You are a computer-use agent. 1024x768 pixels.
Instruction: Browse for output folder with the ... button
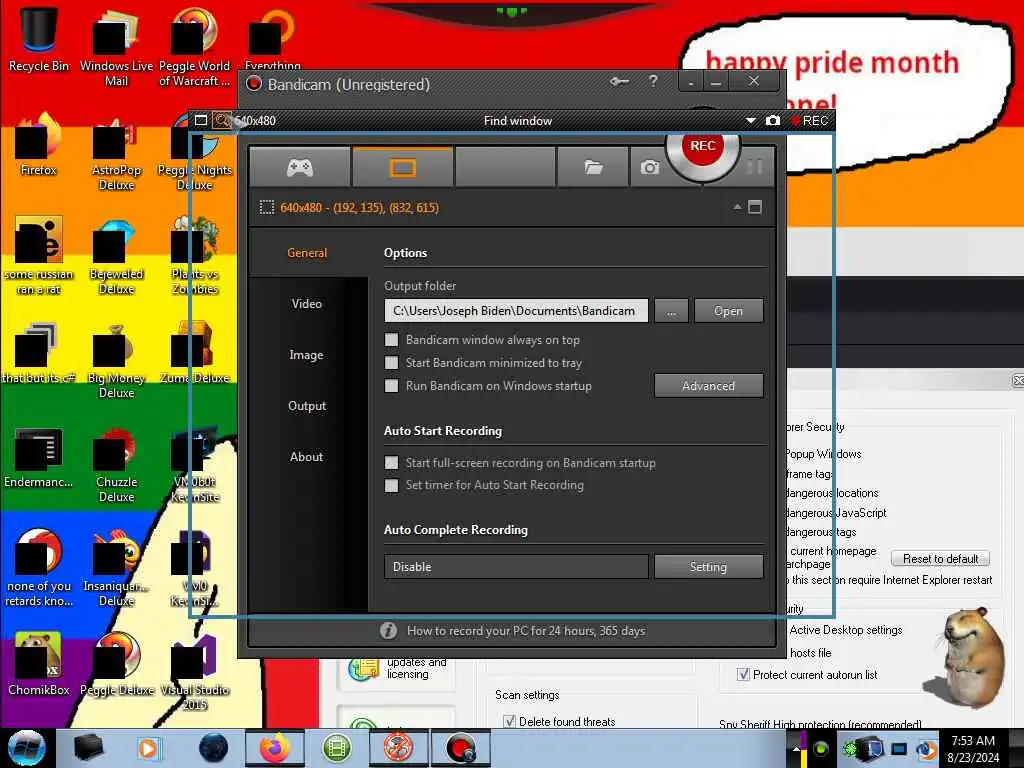click(671, 311)
